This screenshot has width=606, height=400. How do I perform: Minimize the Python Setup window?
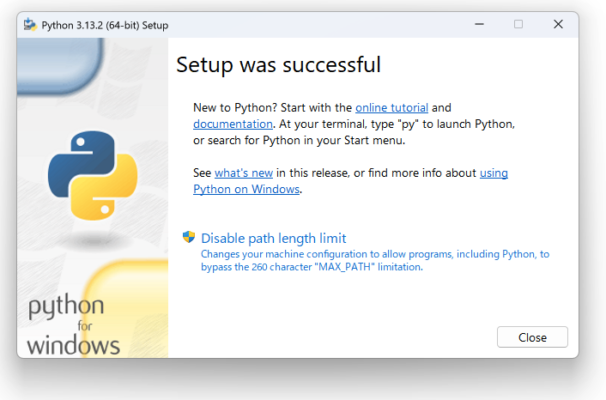point(479,24)
